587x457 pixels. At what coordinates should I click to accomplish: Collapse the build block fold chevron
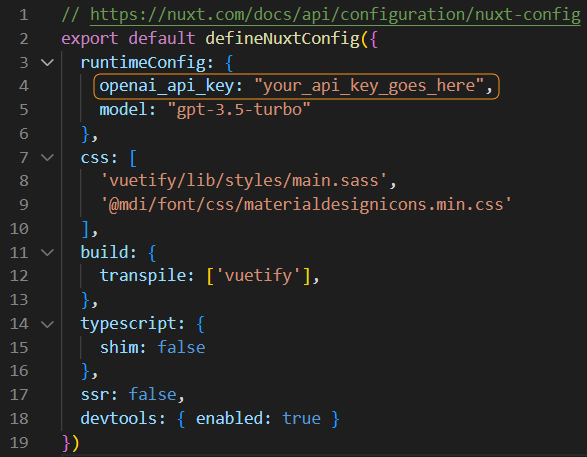[48, 252]
